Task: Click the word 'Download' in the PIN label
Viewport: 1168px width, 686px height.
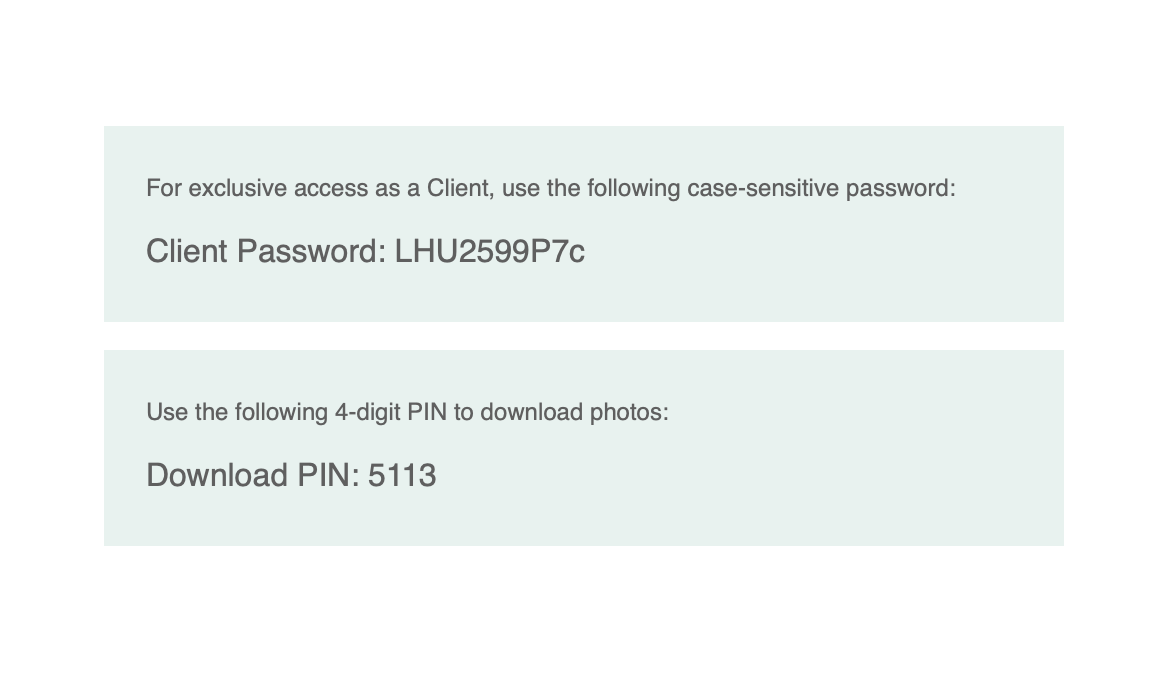Action: tap(217, 475)
